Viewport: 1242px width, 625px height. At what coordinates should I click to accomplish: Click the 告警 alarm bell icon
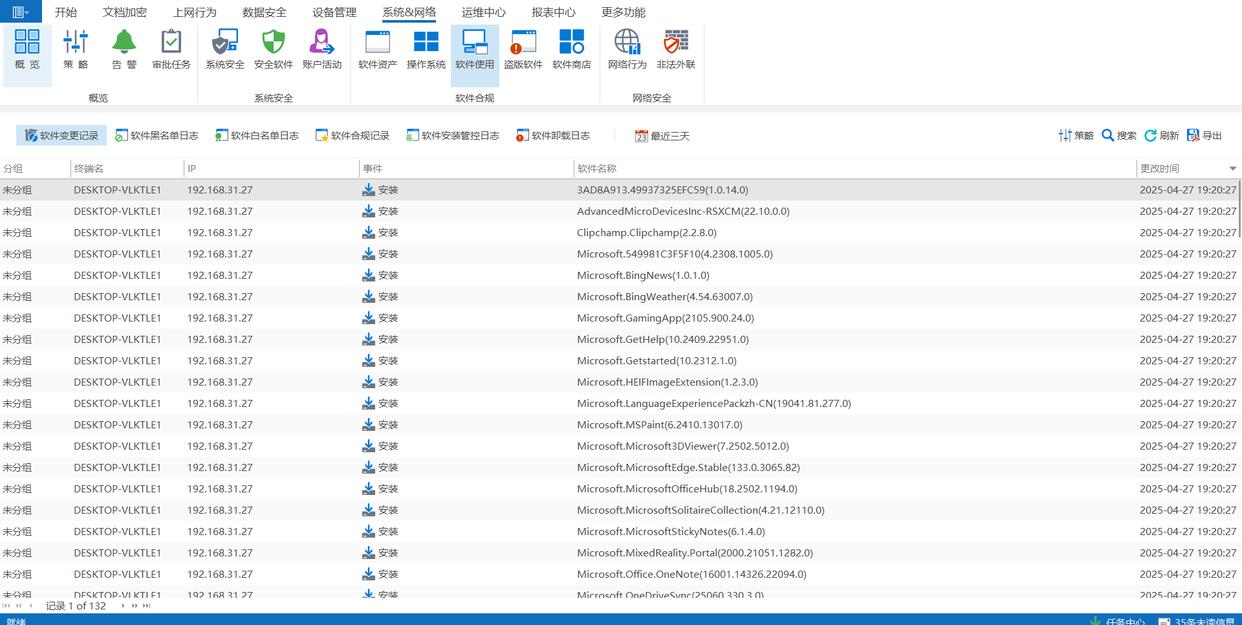[x=124, y=49]
